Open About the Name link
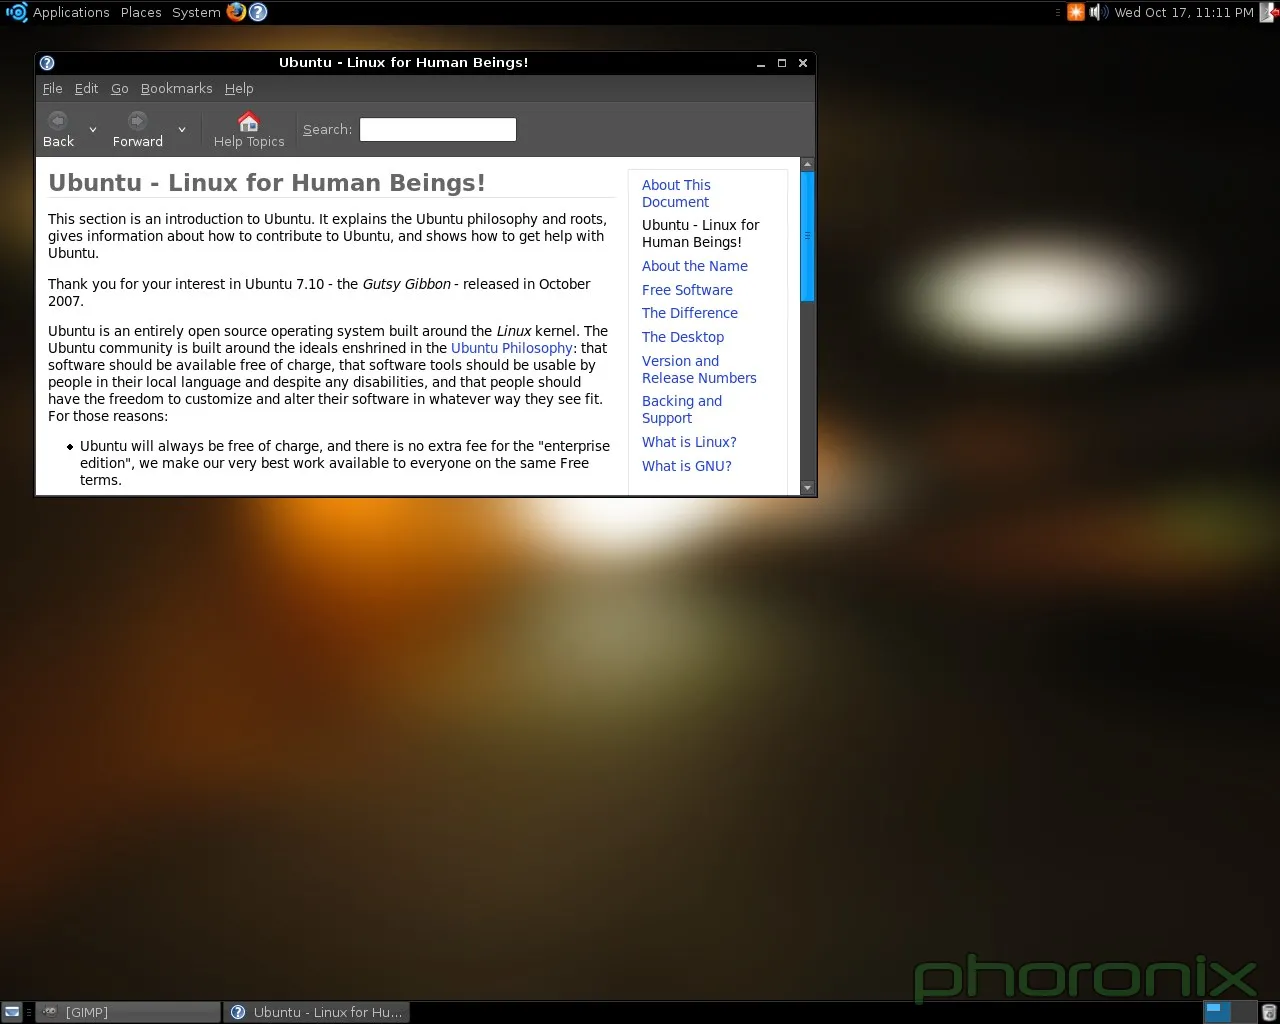This screenshot has height=1024, width=1280. coord(695,266)
